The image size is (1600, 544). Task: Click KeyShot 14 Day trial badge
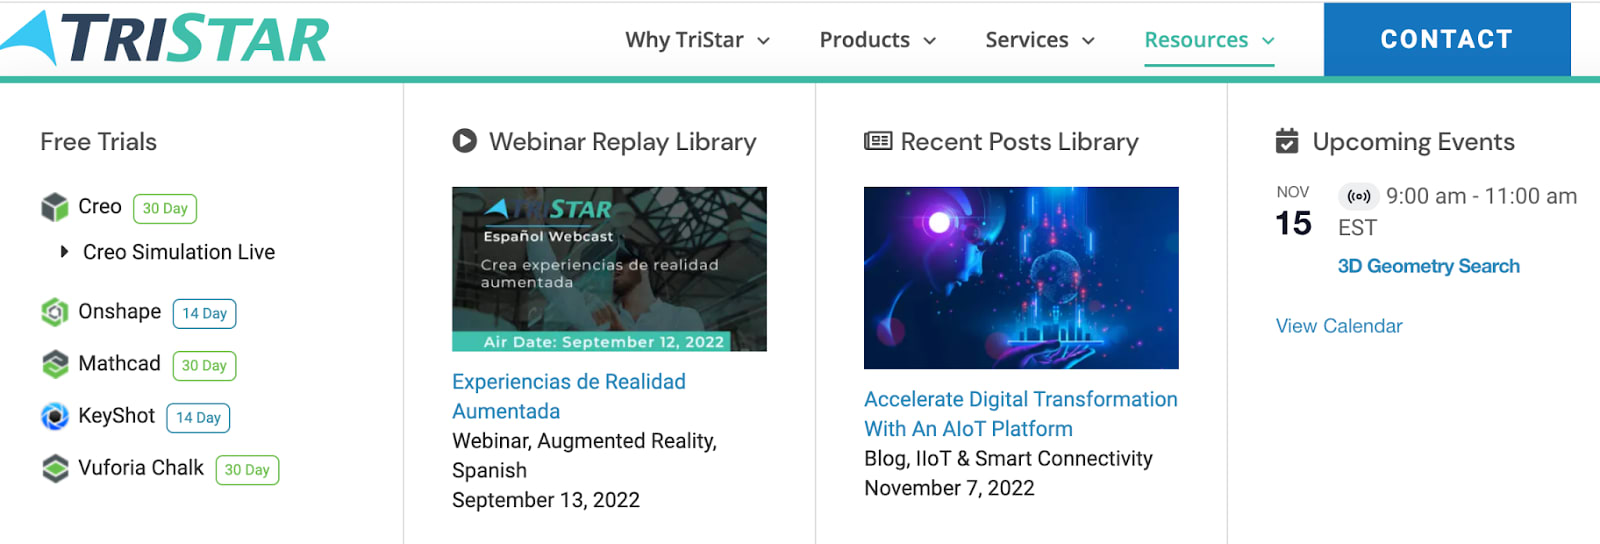(198, 417)
